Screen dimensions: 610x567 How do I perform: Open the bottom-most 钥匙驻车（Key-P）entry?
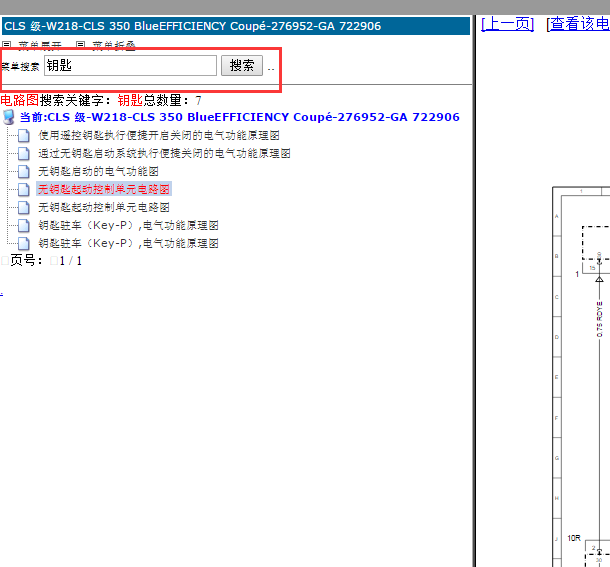(x=128, y=243)
